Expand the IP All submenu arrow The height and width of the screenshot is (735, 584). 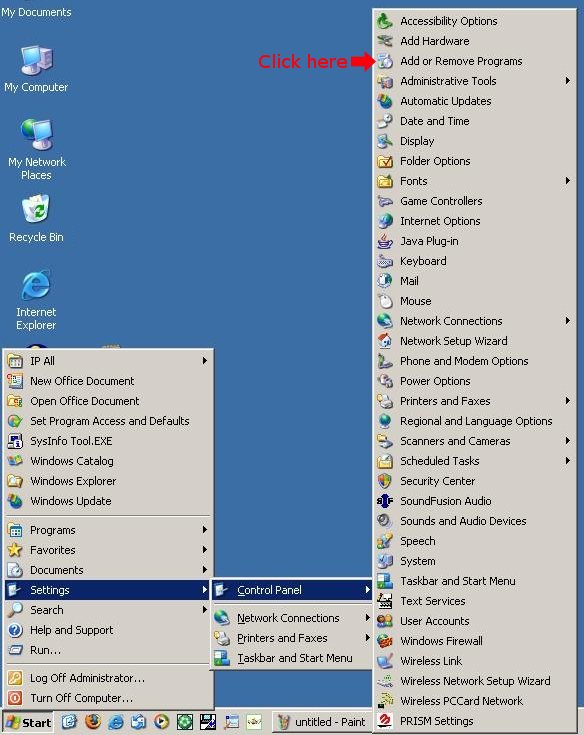pos(205,360)
